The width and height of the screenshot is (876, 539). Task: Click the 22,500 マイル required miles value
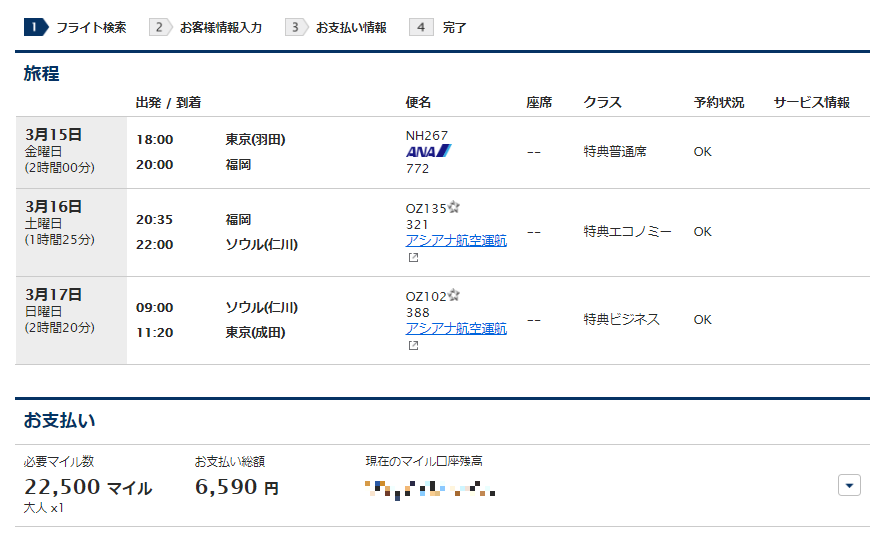pos(88,488)
